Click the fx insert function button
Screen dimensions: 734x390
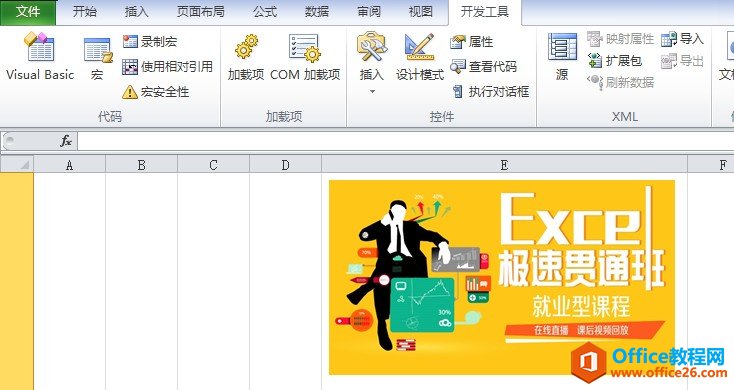66,141
